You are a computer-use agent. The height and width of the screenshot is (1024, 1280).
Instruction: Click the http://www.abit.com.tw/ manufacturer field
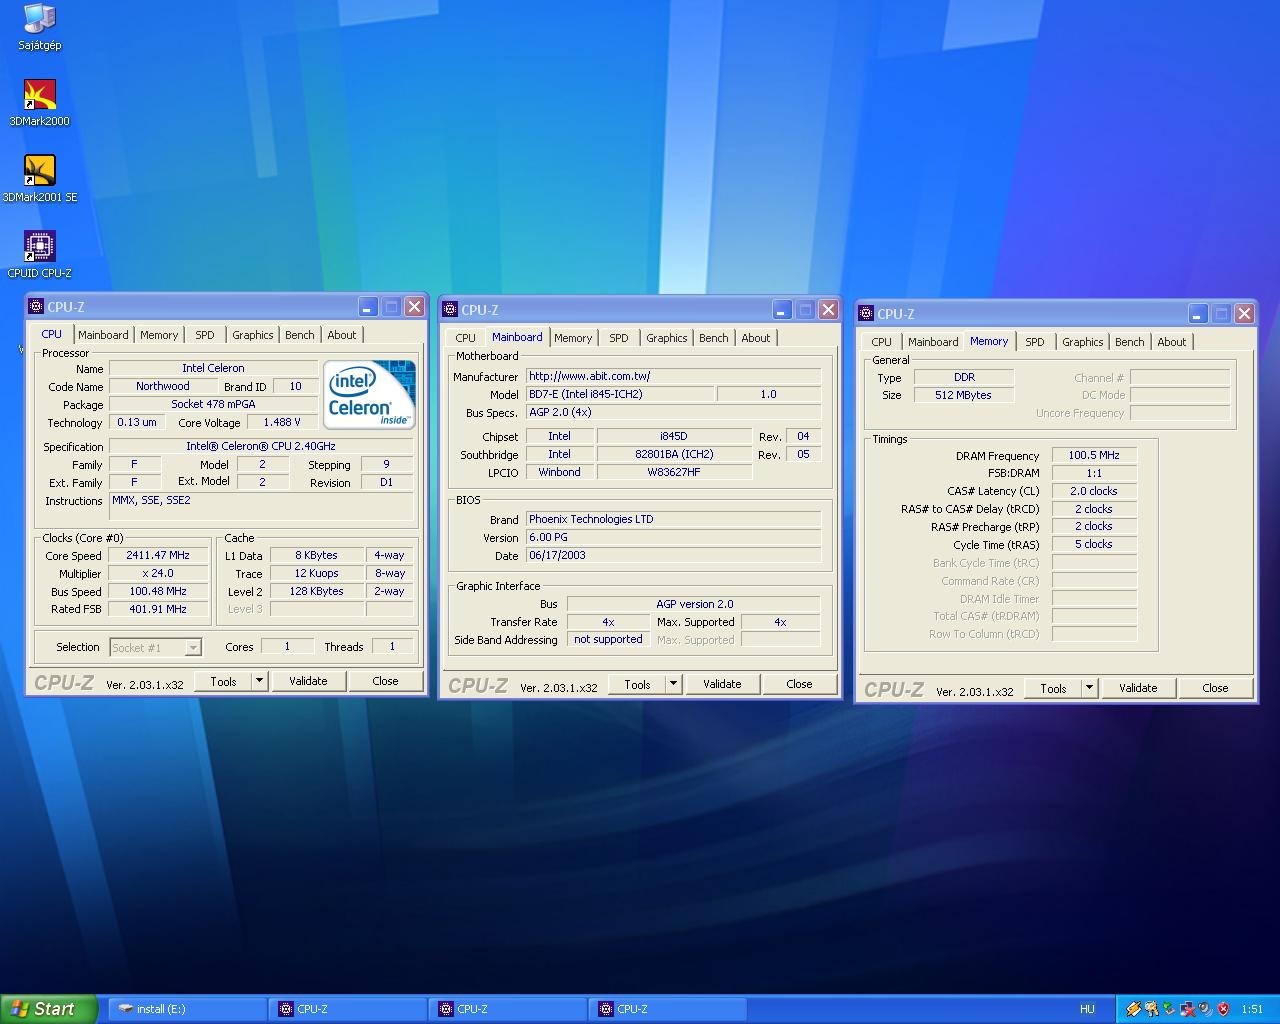[x=674, y=376]
